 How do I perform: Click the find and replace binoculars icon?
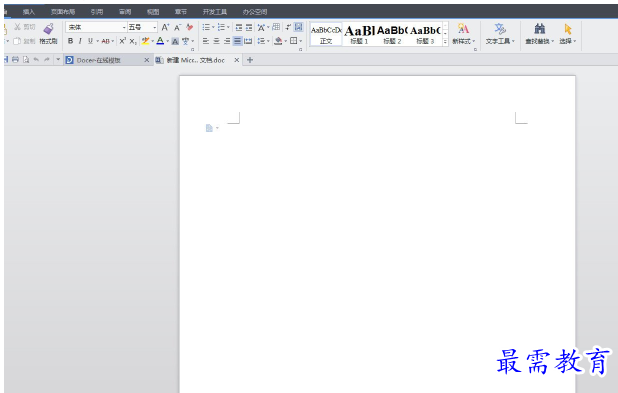click(540, 29)
